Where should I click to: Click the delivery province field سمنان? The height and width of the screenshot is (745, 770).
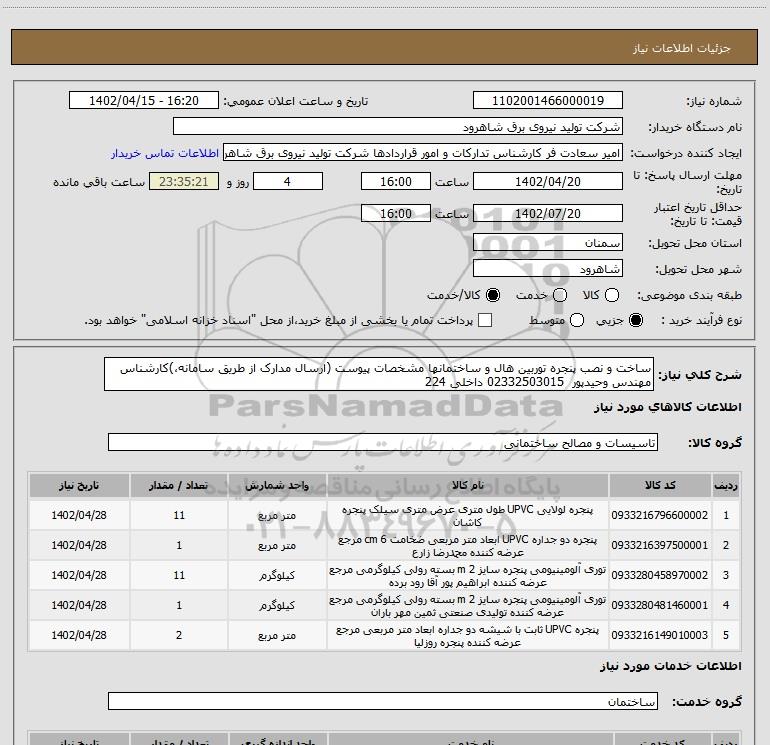tap(548, 243)
